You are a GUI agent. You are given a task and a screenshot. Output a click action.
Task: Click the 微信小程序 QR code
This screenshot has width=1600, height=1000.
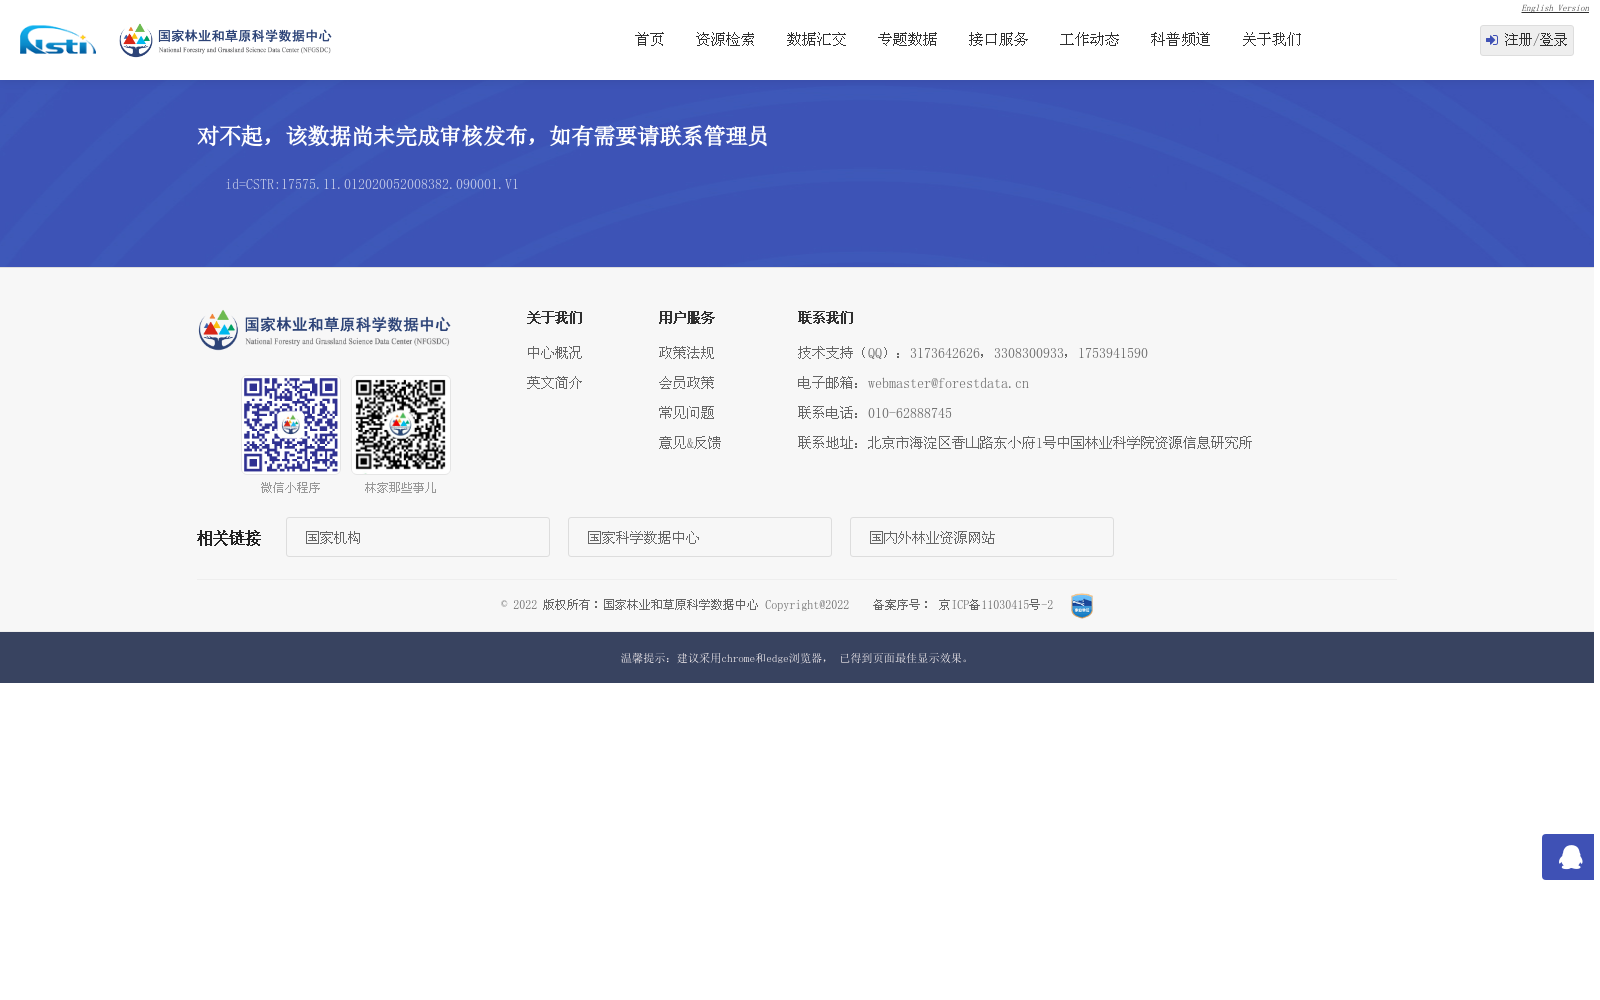[x=290, y=424]
